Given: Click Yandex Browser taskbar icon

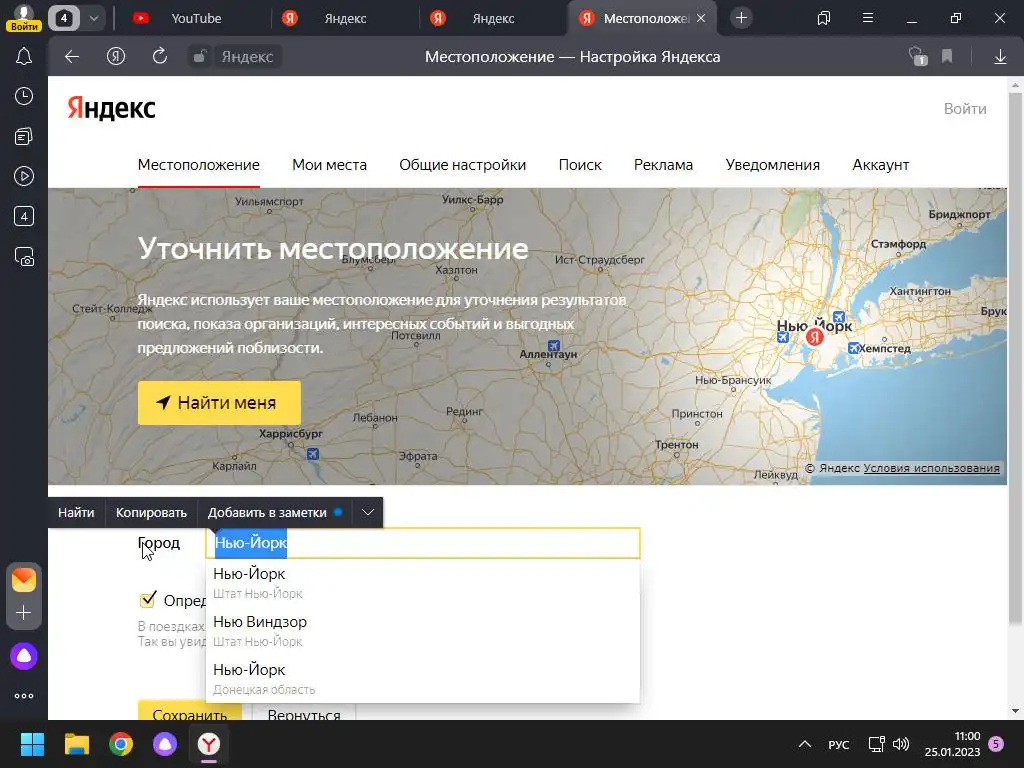Looking at the screenshot, I should click(x=209, y=744).
